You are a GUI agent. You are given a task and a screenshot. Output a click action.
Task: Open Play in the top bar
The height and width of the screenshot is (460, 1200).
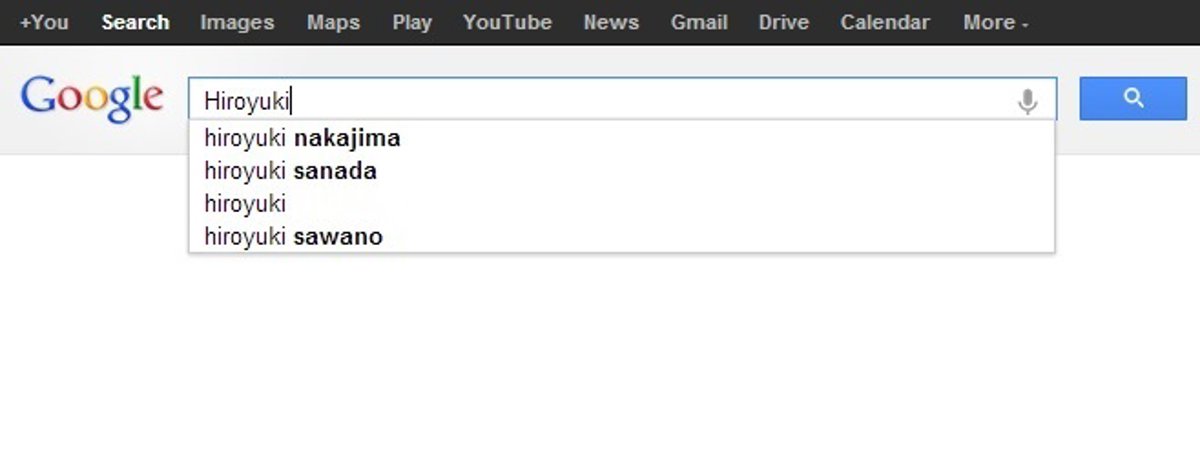pos(412,22)
